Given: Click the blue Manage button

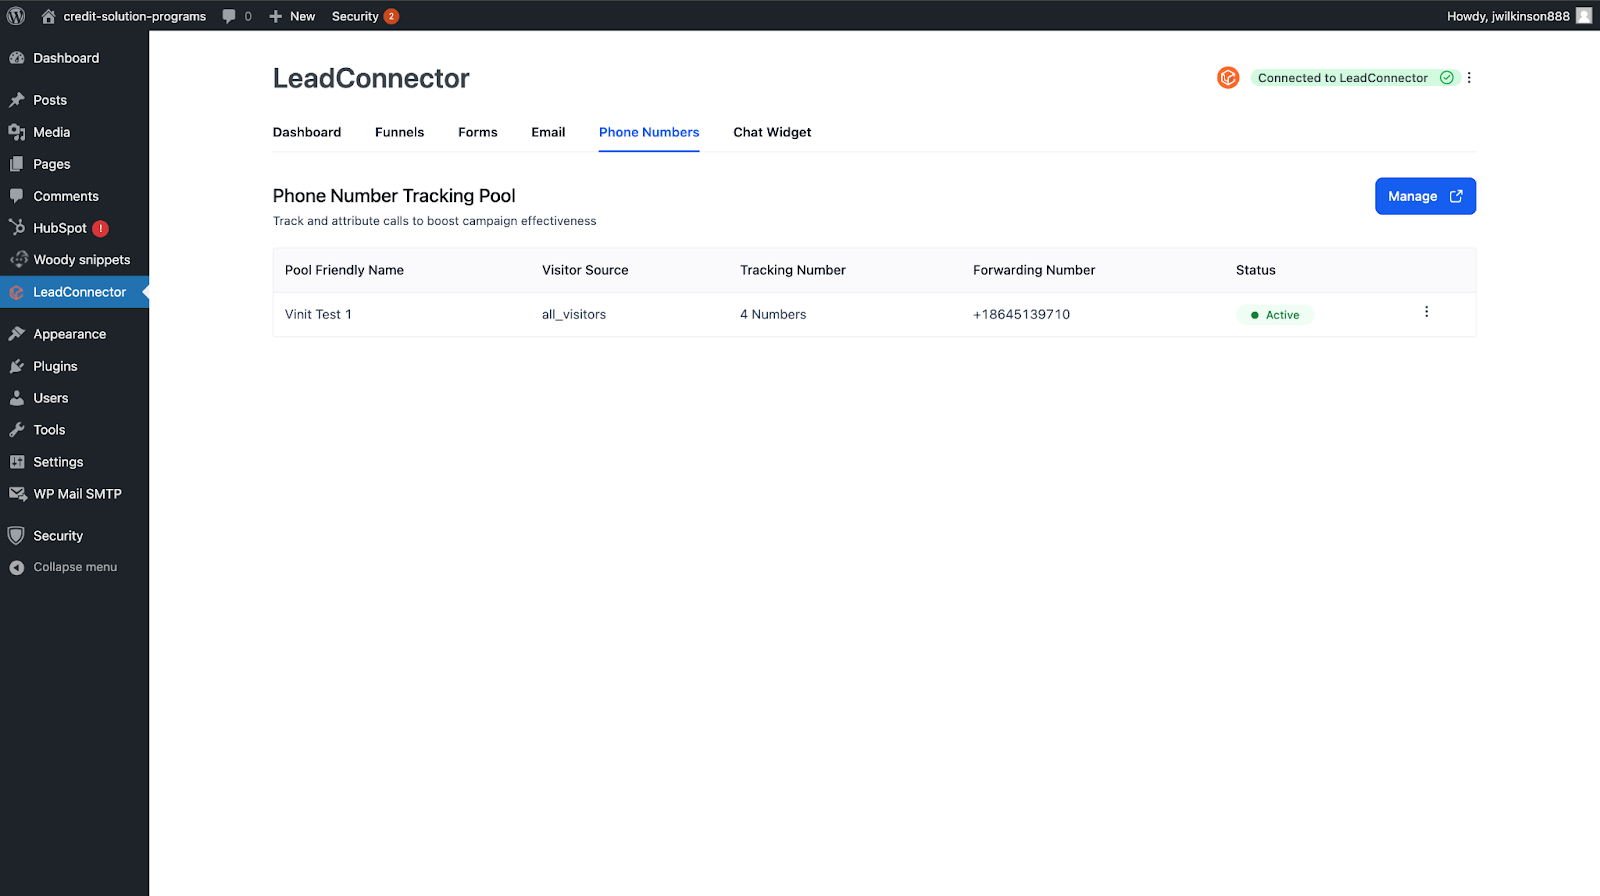Looking at the screenshot, I should click(1425, 196).
